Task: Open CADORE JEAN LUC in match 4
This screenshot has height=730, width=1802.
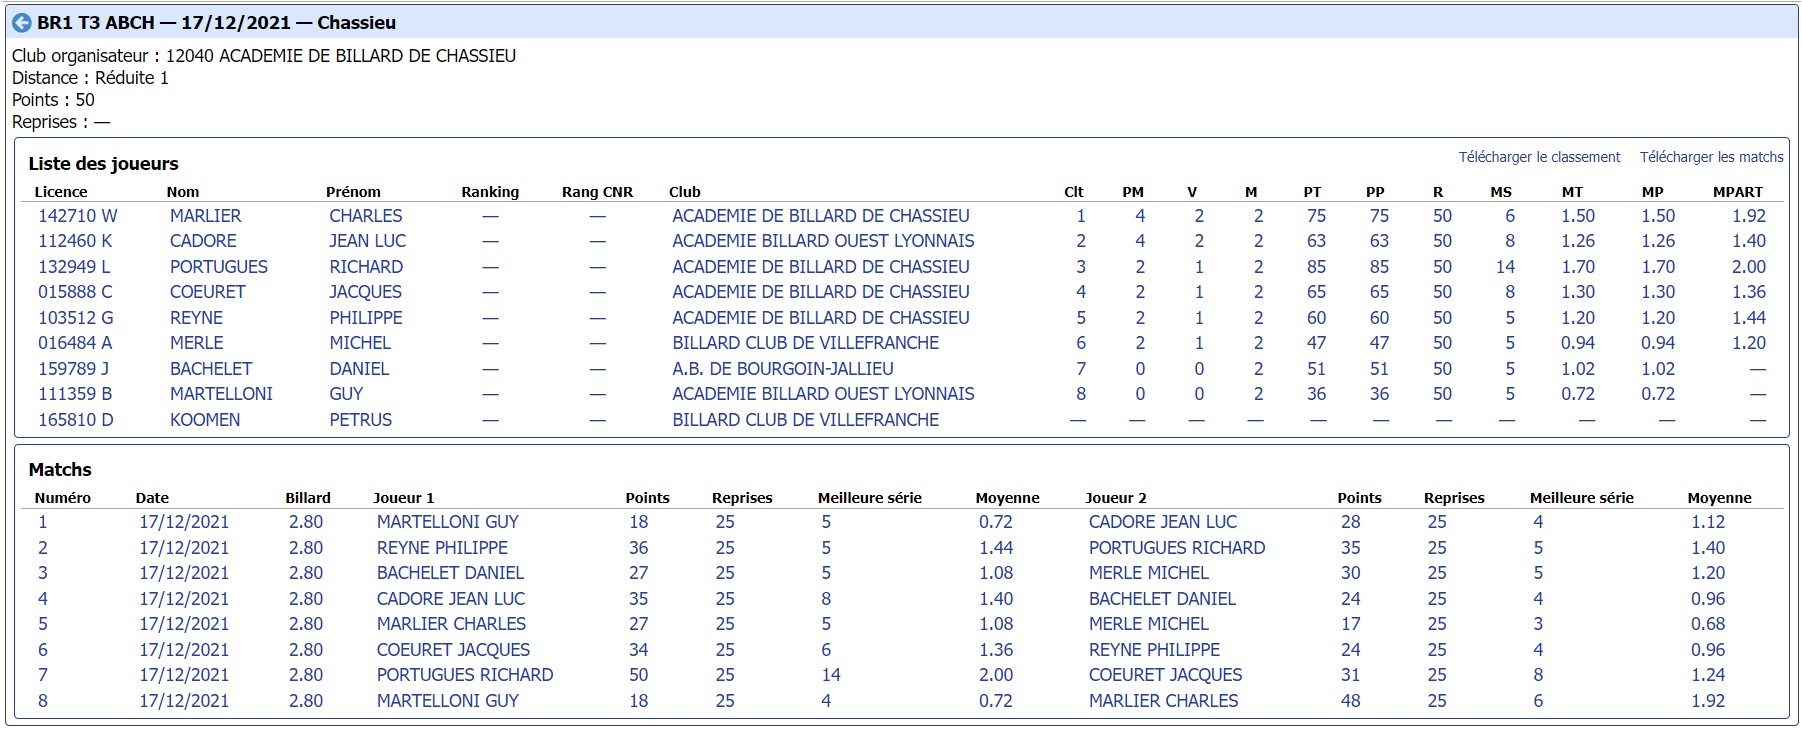Action: [x=451, y=599]
